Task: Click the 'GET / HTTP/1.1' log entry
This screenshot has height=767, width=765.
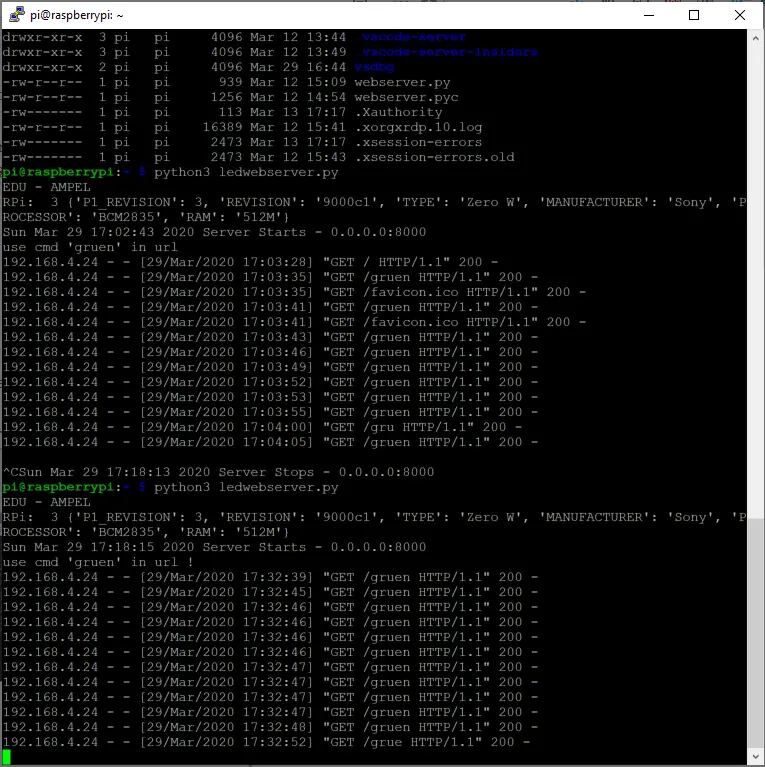Action: (x=250, y=262)
